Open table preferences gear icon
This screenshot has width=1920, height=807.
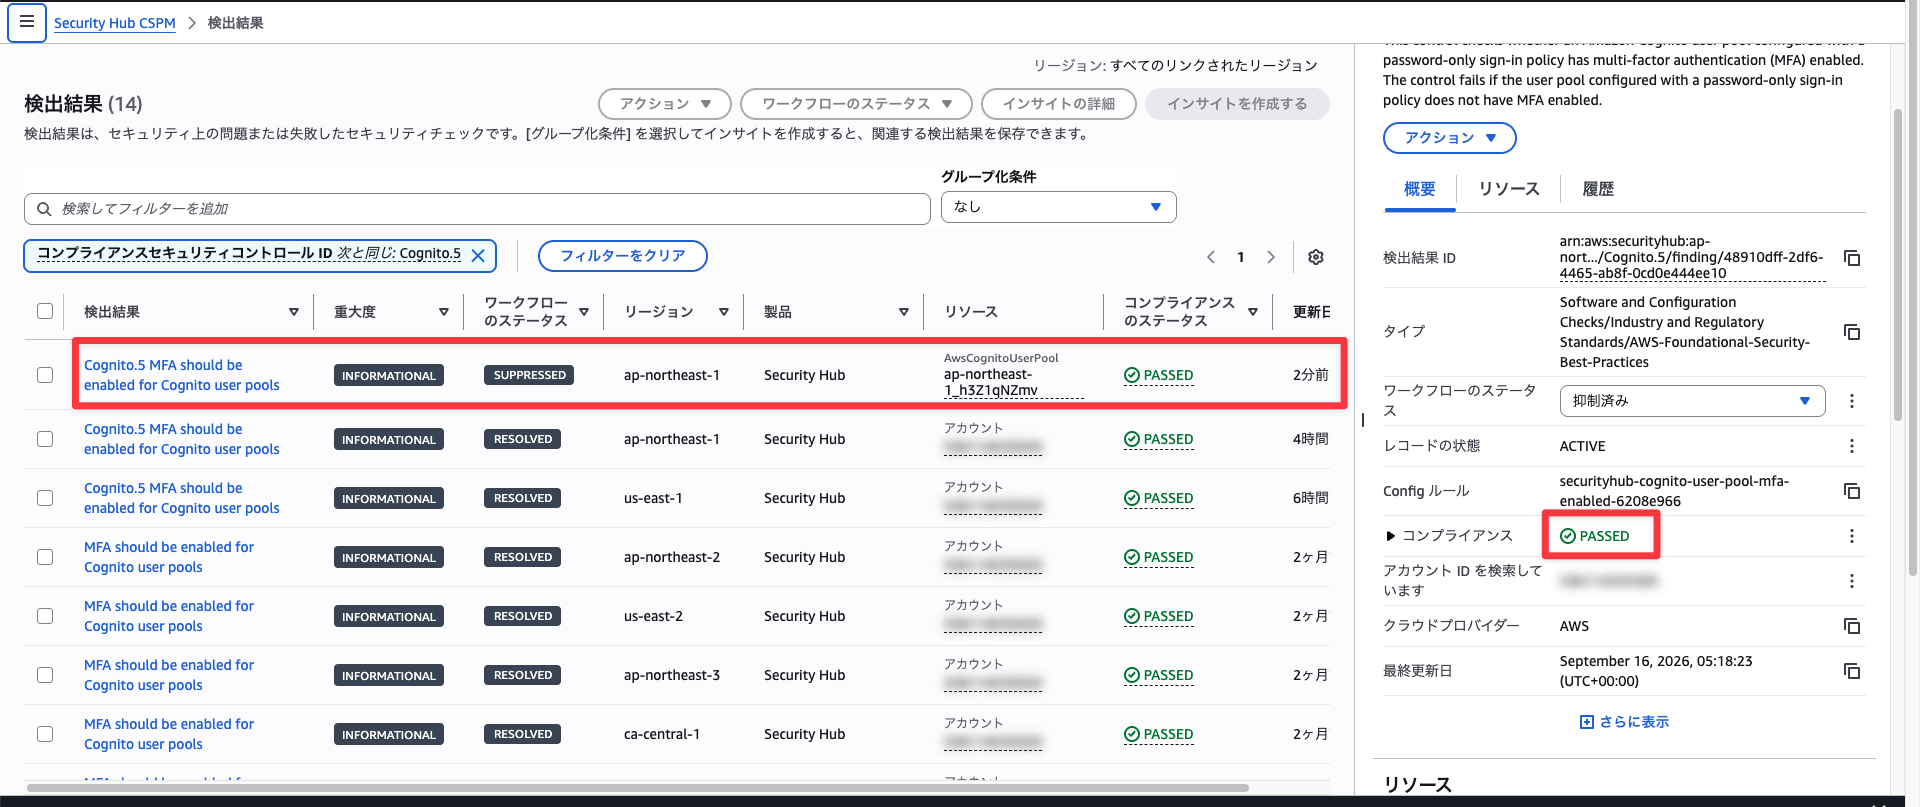[x=1316, y=257]
